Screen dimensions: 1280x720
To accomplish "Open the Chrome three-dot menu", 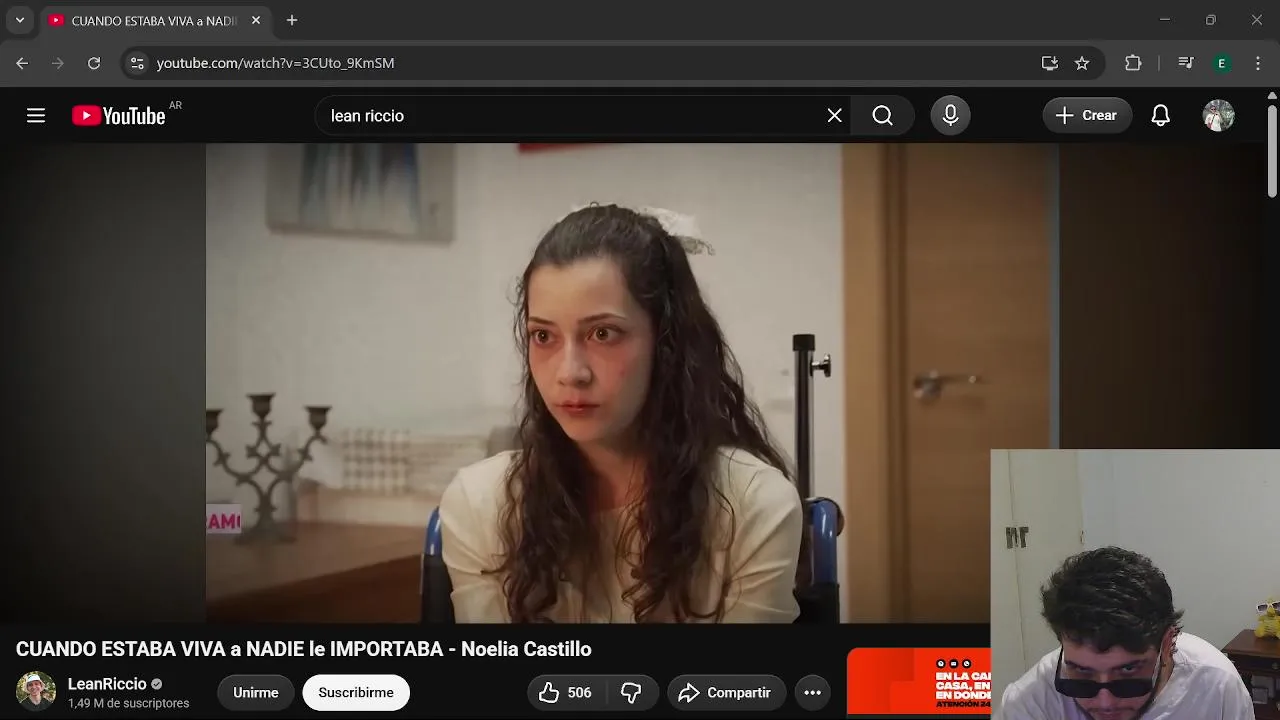I will [1257, 63].
